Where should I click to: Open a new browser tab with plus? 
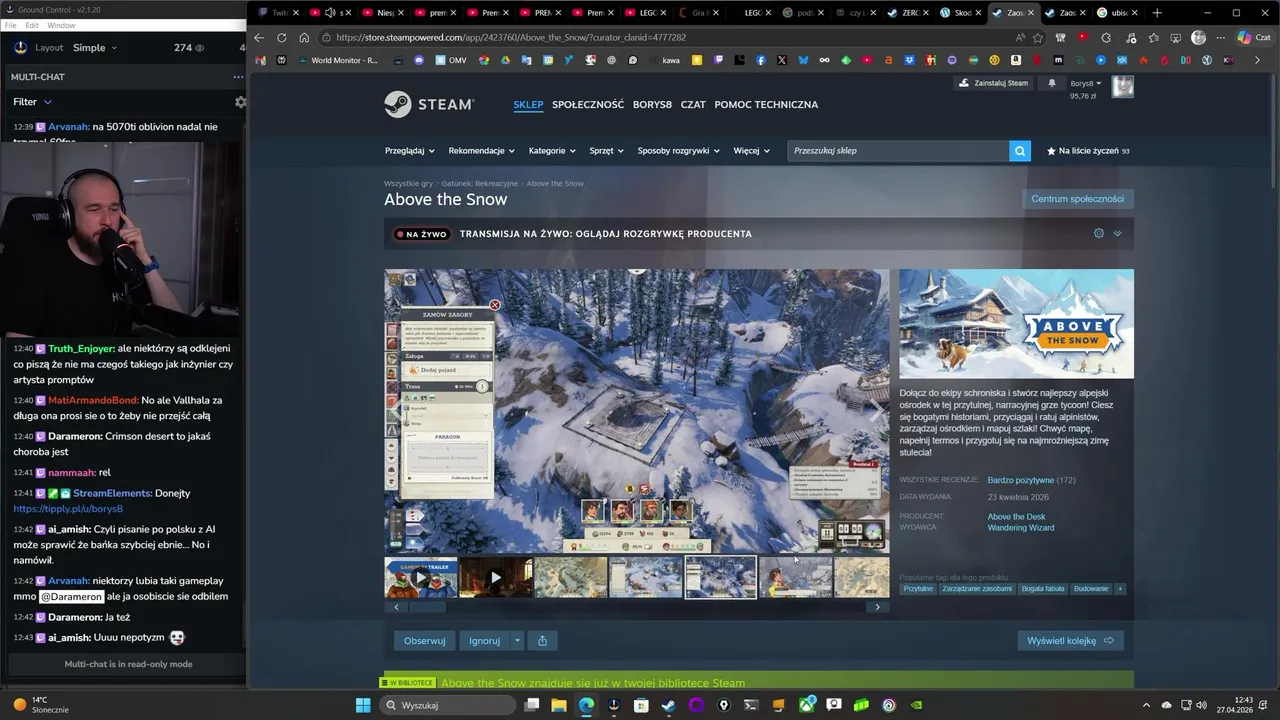coord(1157,13)
